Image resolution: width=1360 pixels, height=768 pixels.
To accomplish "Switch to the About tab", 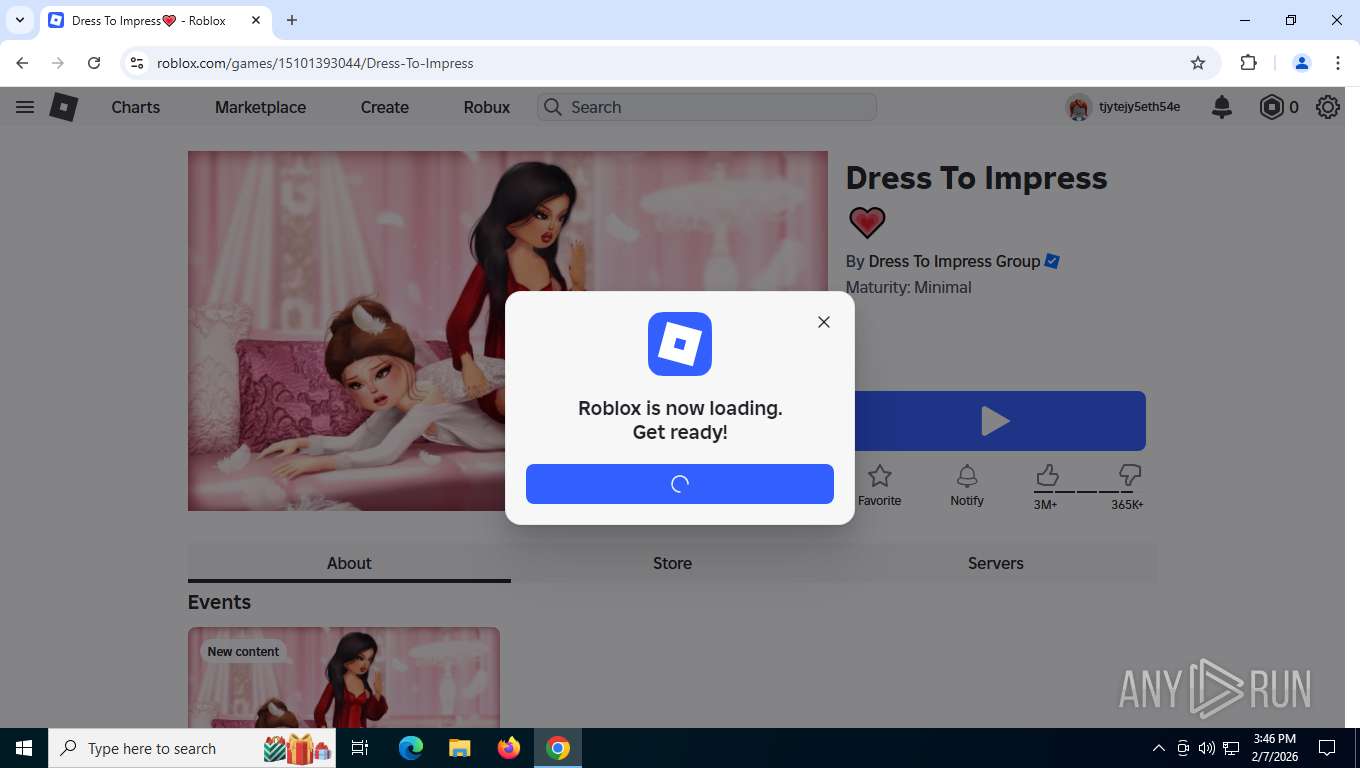I will (x=349, y=563).
